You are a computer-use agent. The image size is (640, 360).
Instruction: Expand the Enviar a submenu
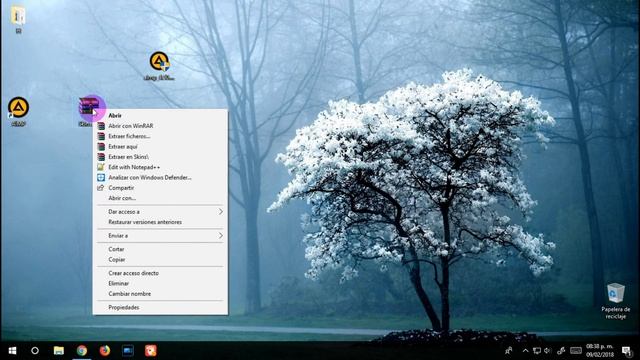tap(160, 236)
